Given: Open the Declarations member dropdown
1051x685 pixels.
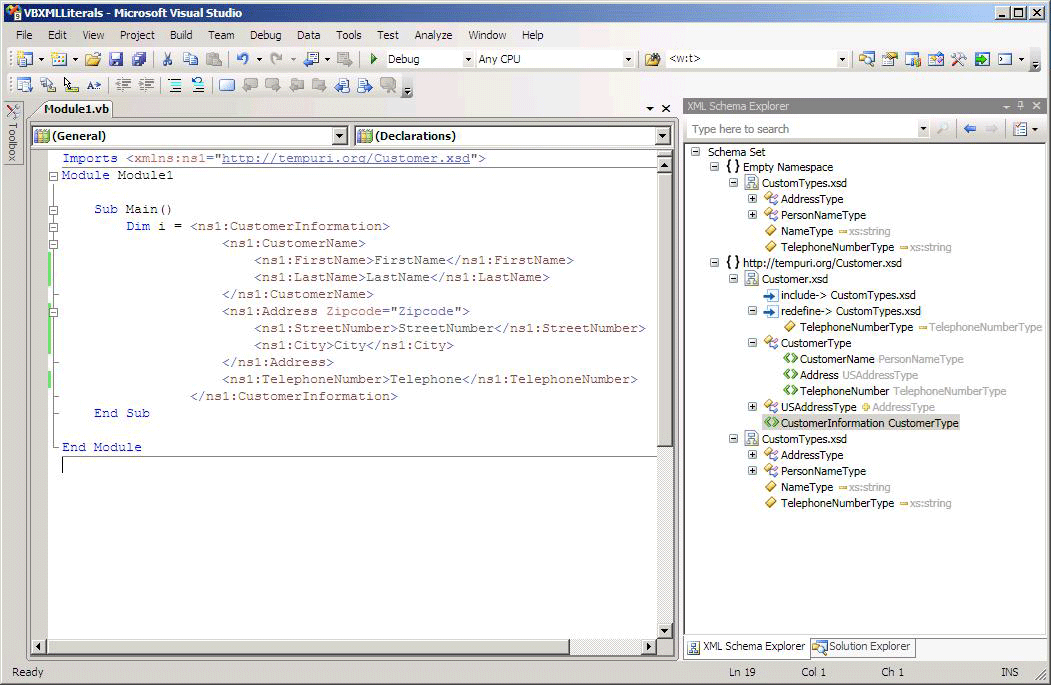Looking at the screenshot, I should click(662, 136).
